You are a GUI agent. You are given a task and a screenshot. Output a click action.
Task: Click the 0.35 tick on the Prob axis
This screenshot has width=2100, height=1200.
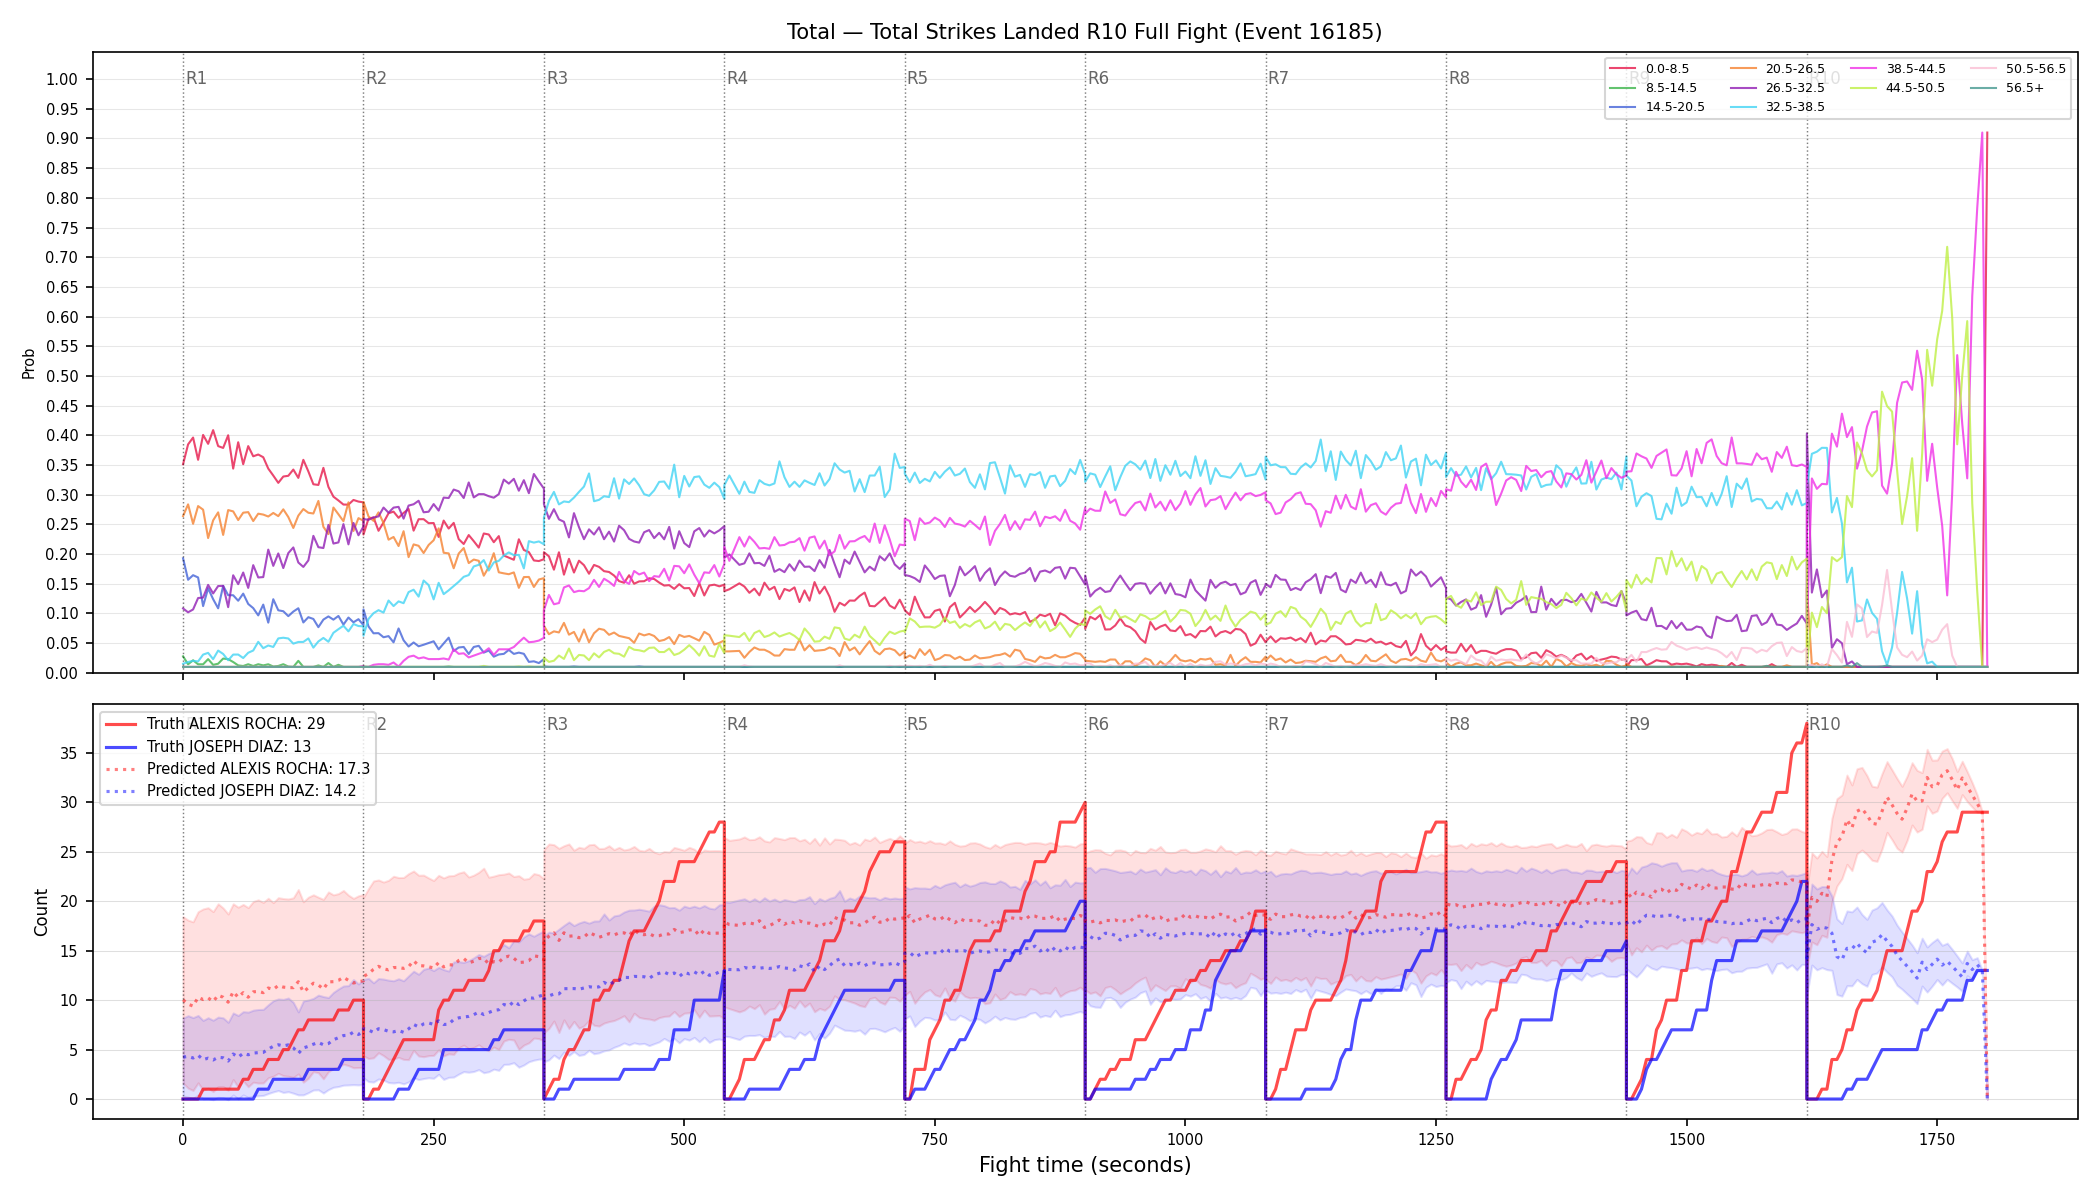tap(62, 466)
